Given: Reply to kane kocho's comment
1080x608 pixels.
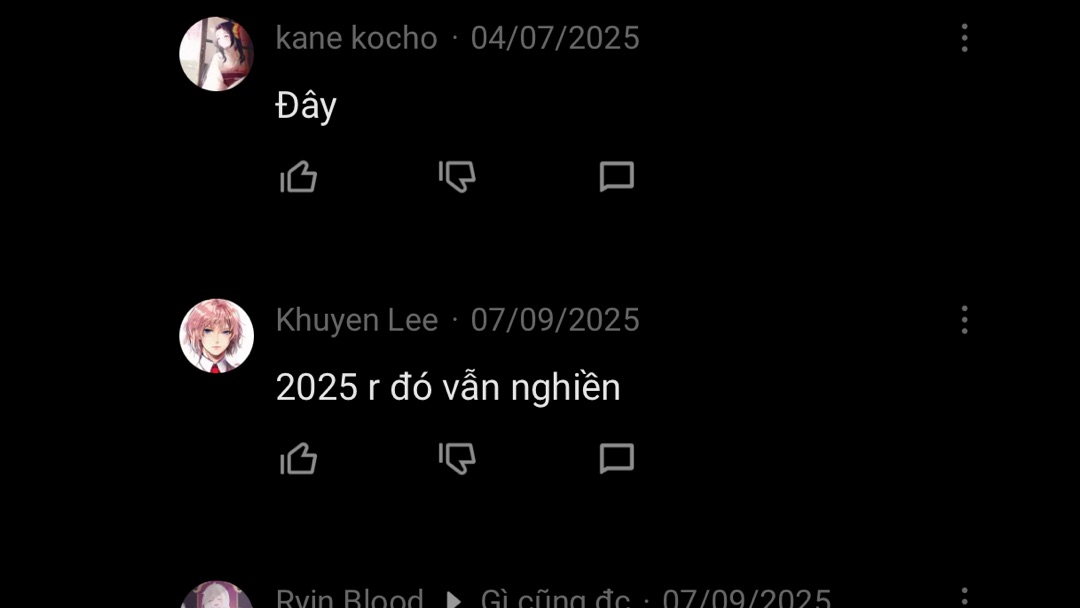Looking at the screenshot, I should (x=616, y=177).
